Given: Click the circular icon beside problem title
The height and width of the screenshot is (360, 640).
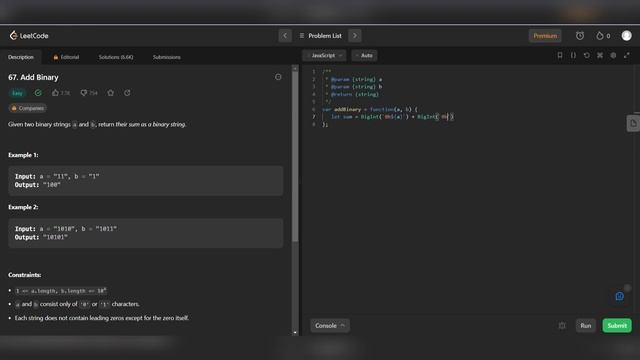Looking at the screenshot, I should point(278,77).
